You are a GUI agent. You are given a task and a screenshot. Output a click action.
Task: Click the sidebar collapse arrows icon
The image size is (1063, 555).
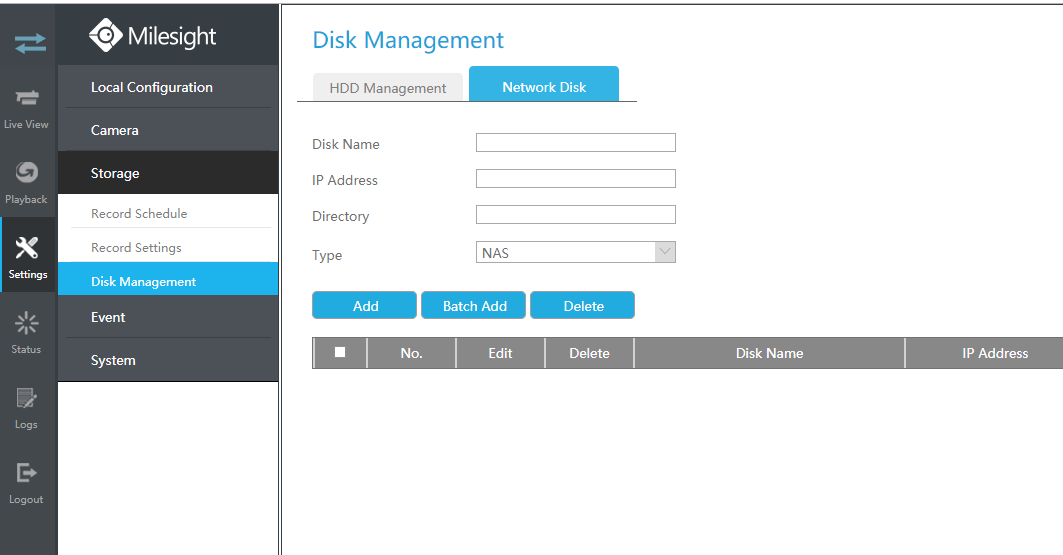click(x=29, y=43)
